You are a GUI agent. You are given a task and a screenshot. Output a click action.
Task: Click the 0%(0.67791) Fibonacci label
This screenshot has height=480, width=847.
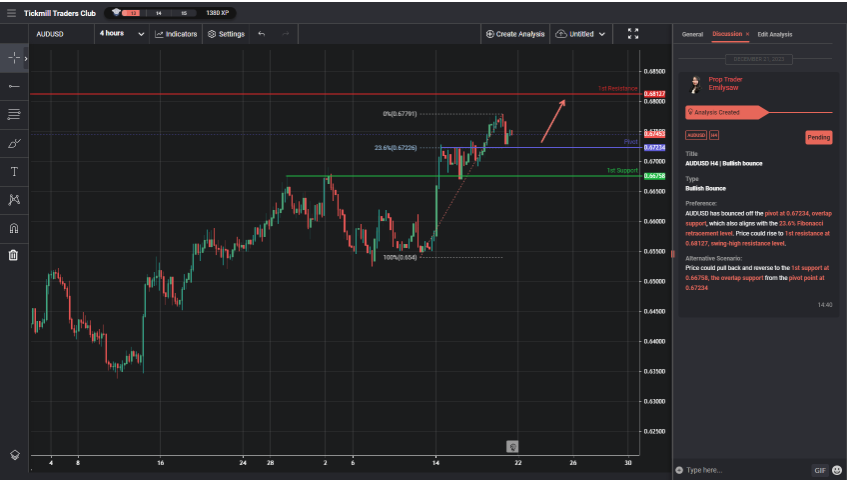click(x=400, y=114)
